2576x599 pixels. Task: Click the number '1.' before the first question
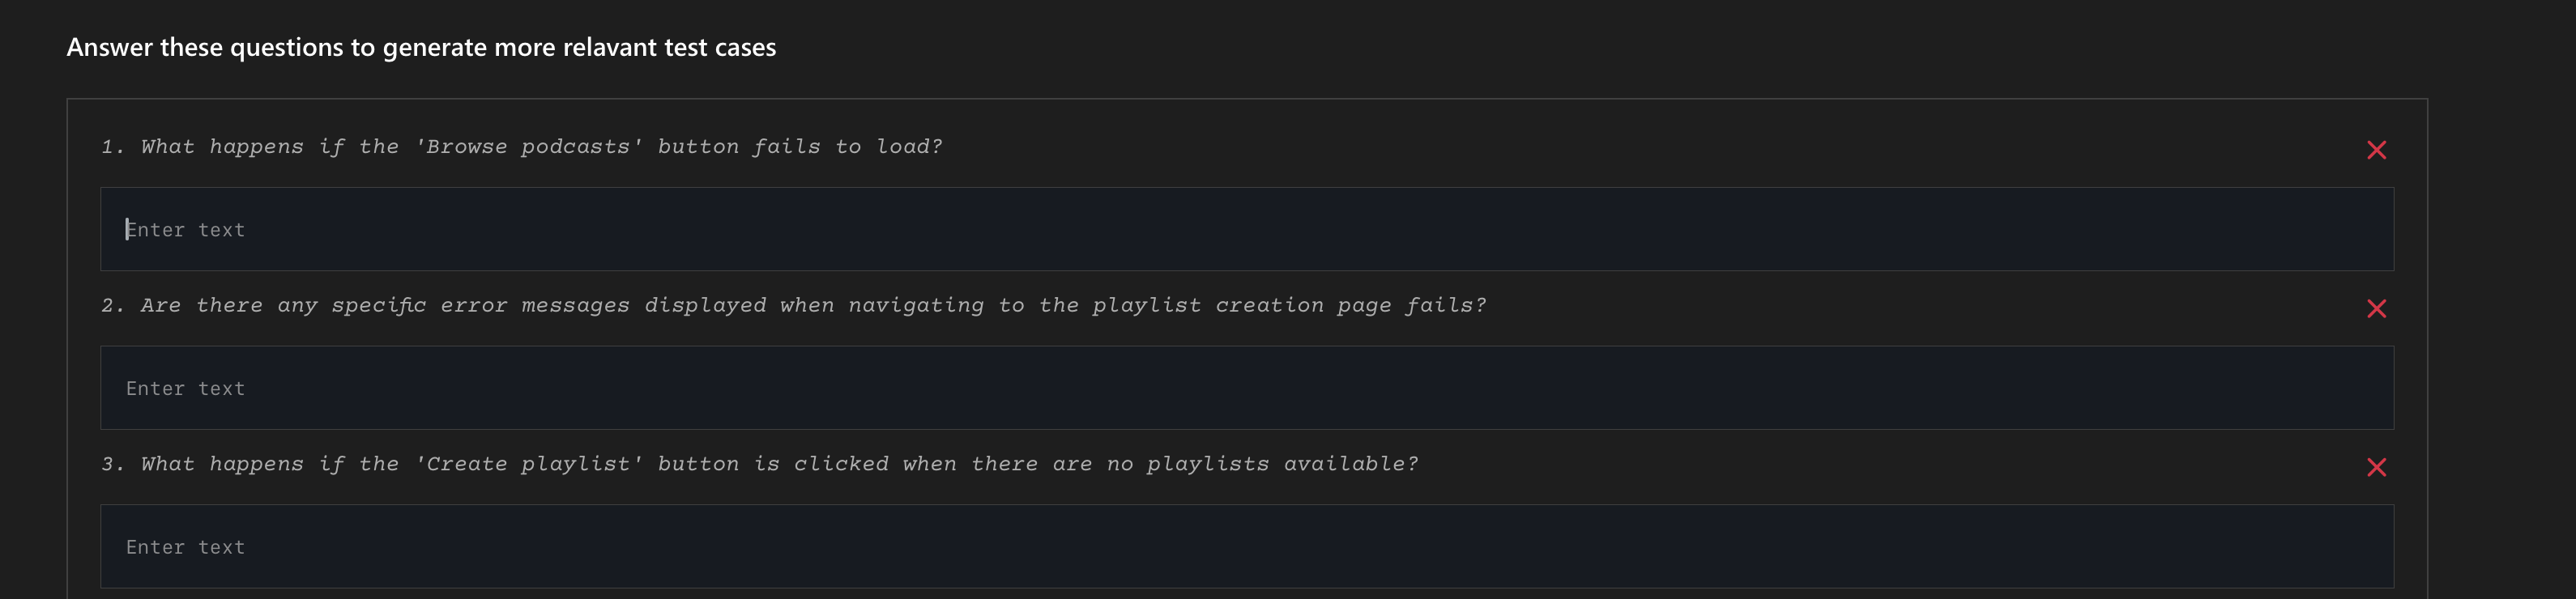click(112, 147)
